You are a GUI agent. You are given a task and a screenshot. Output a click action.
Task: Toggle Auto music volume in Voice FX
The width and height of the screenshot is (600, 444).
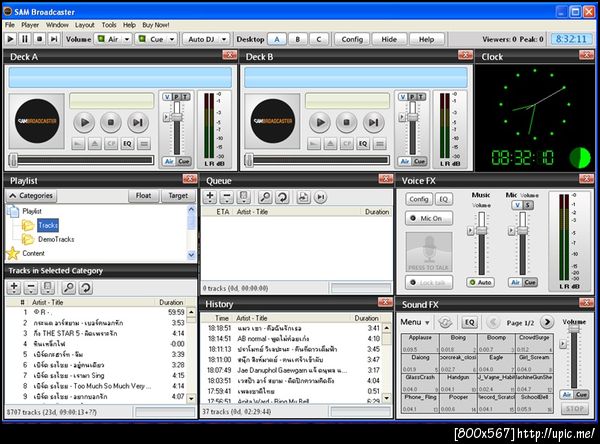pyautogui.click(x=480, y=282)
